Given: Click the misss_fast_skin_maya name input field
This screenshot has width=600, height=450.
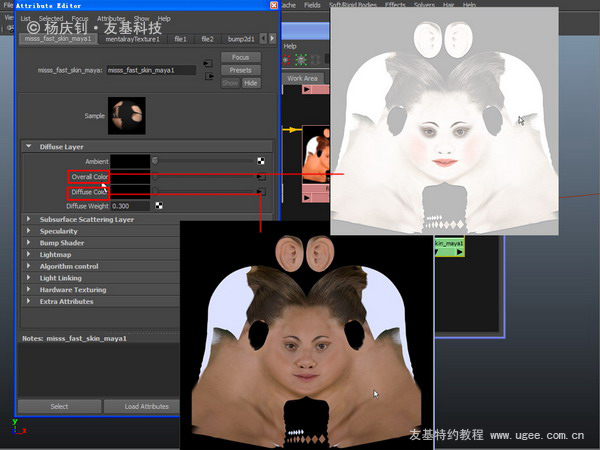Looking at the screenshot, I should [151, 70].
